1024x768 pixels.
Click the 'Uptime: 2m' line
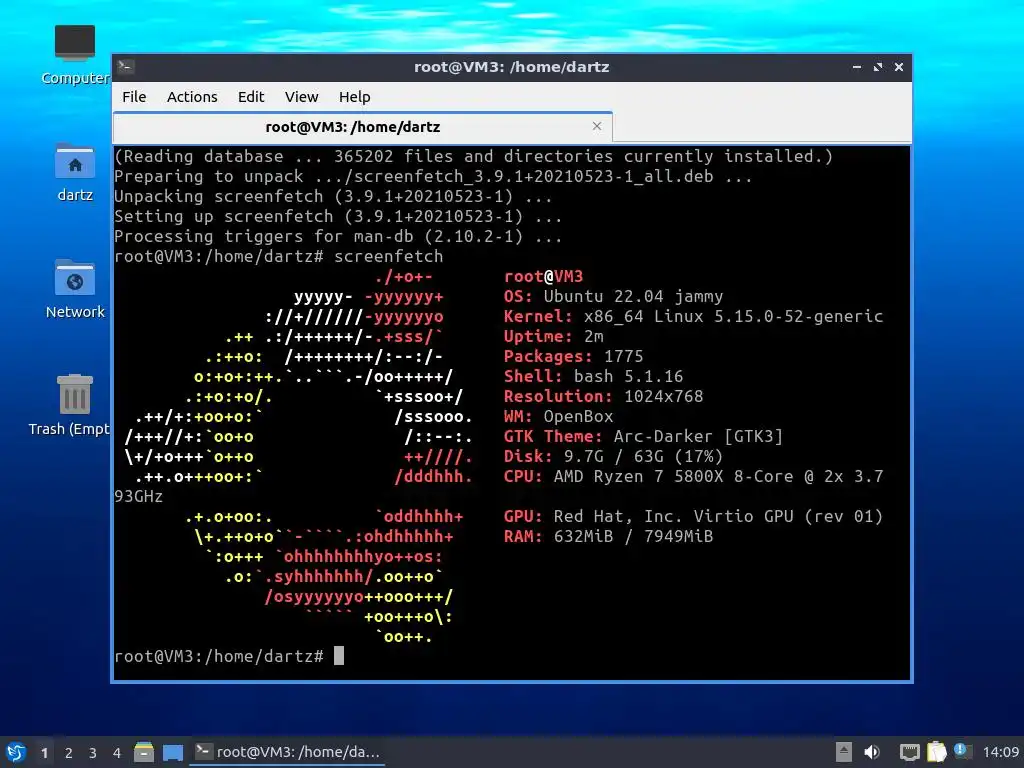553,336
